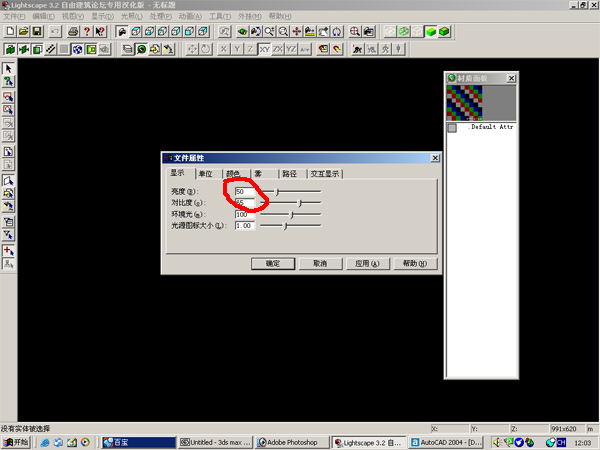This screenshot has width=600, height=450.
Task: Open the 光照(L) menu
Action: tap(131, 16)
